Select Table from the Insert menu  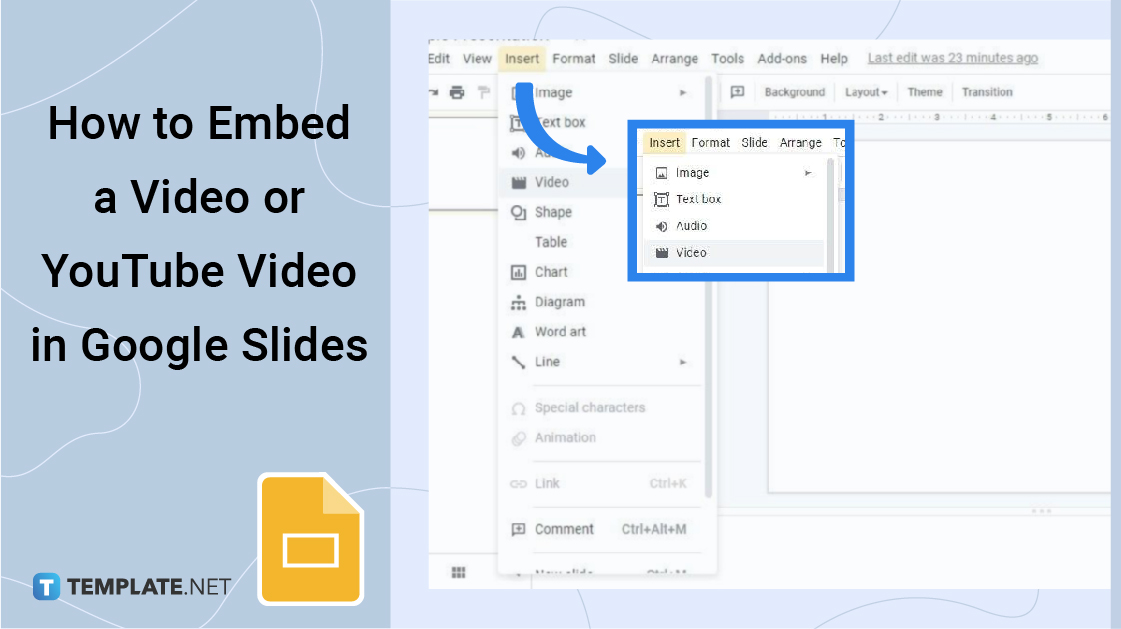tap(550, 242)
